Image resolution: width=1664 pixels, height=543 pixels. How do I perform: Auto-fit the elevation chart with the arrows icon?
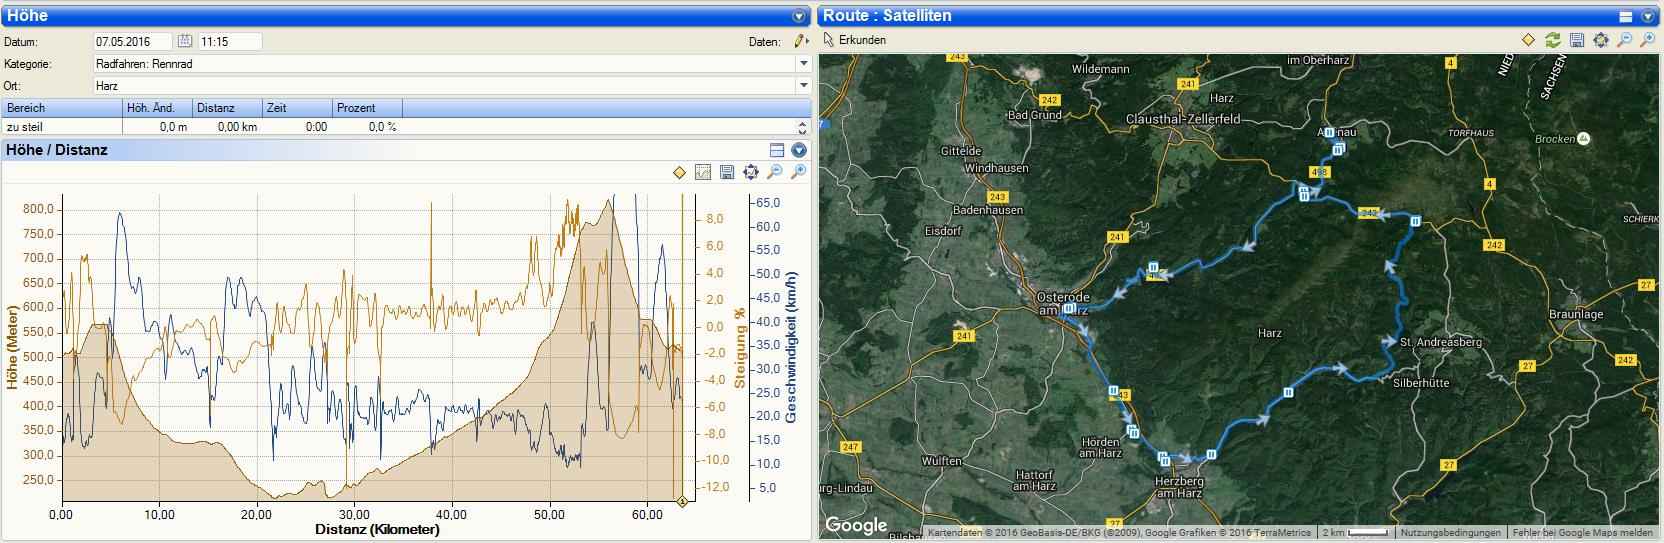pyautogui.click(x=751, y=173)
